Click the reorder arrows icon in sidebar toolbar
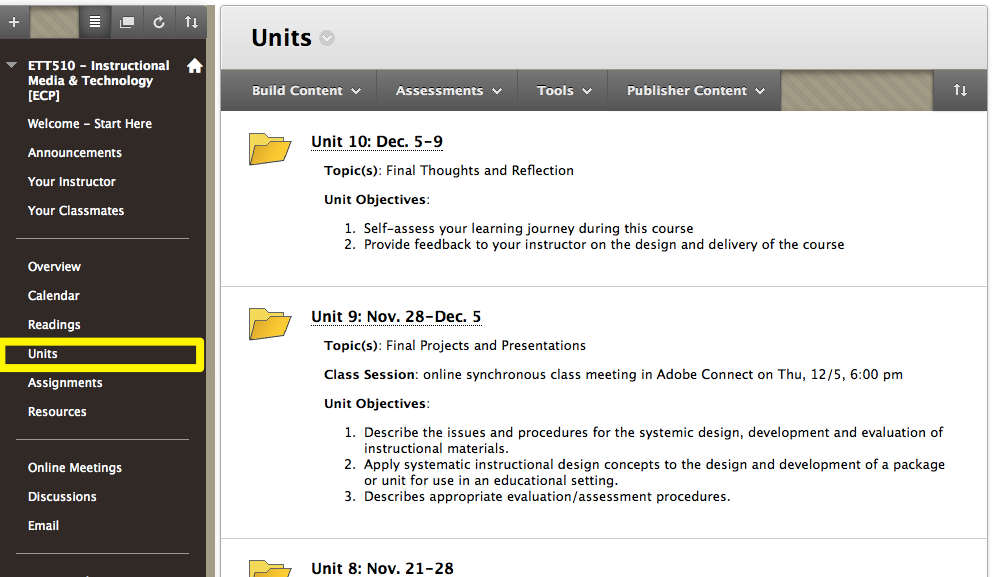 point(191,22)
